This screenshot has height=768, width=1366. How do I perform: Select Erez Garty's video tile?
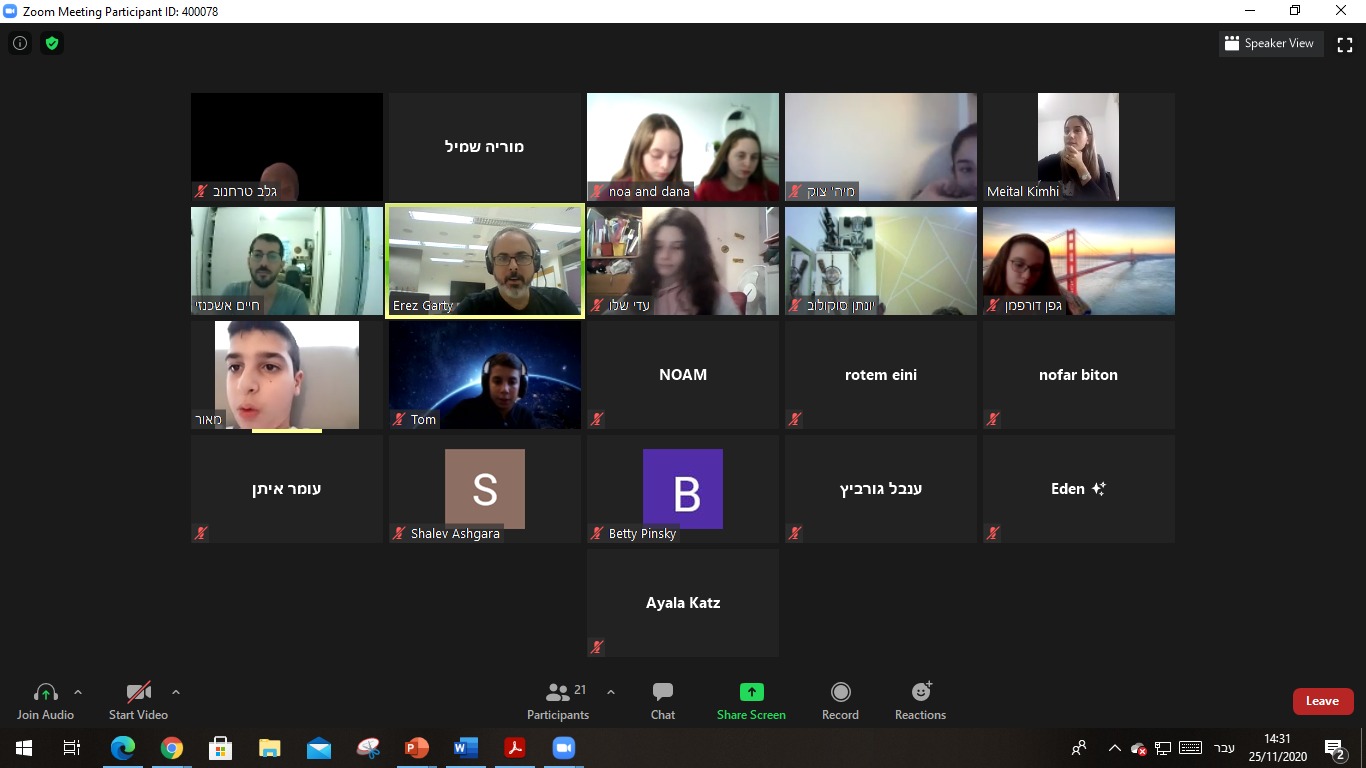coord(485,261)
